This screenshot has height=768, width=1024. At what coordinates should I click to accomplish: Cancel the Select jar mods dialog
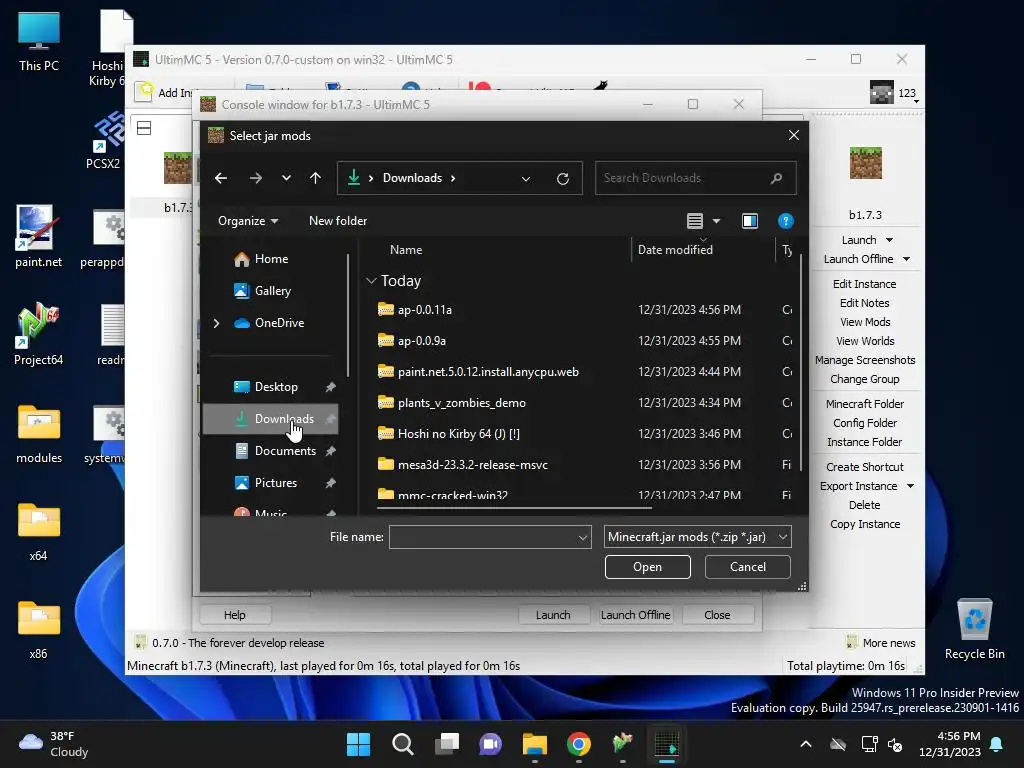pyautogui.click(x=748, y=567)
